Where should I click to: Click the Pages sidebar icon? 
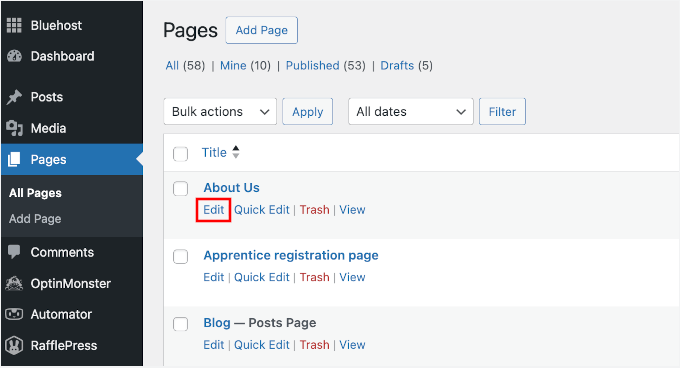pyautogui.click(x=14, y=160)
